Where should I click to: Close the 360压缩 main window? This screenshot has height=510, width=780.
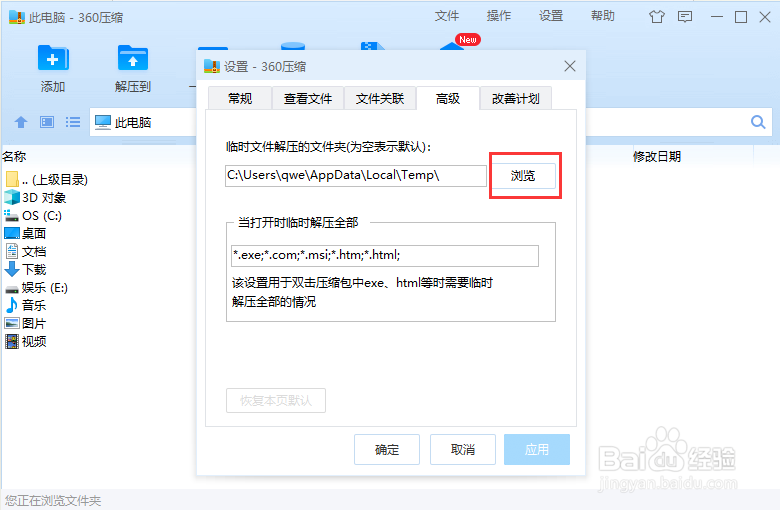pos(765,17)
